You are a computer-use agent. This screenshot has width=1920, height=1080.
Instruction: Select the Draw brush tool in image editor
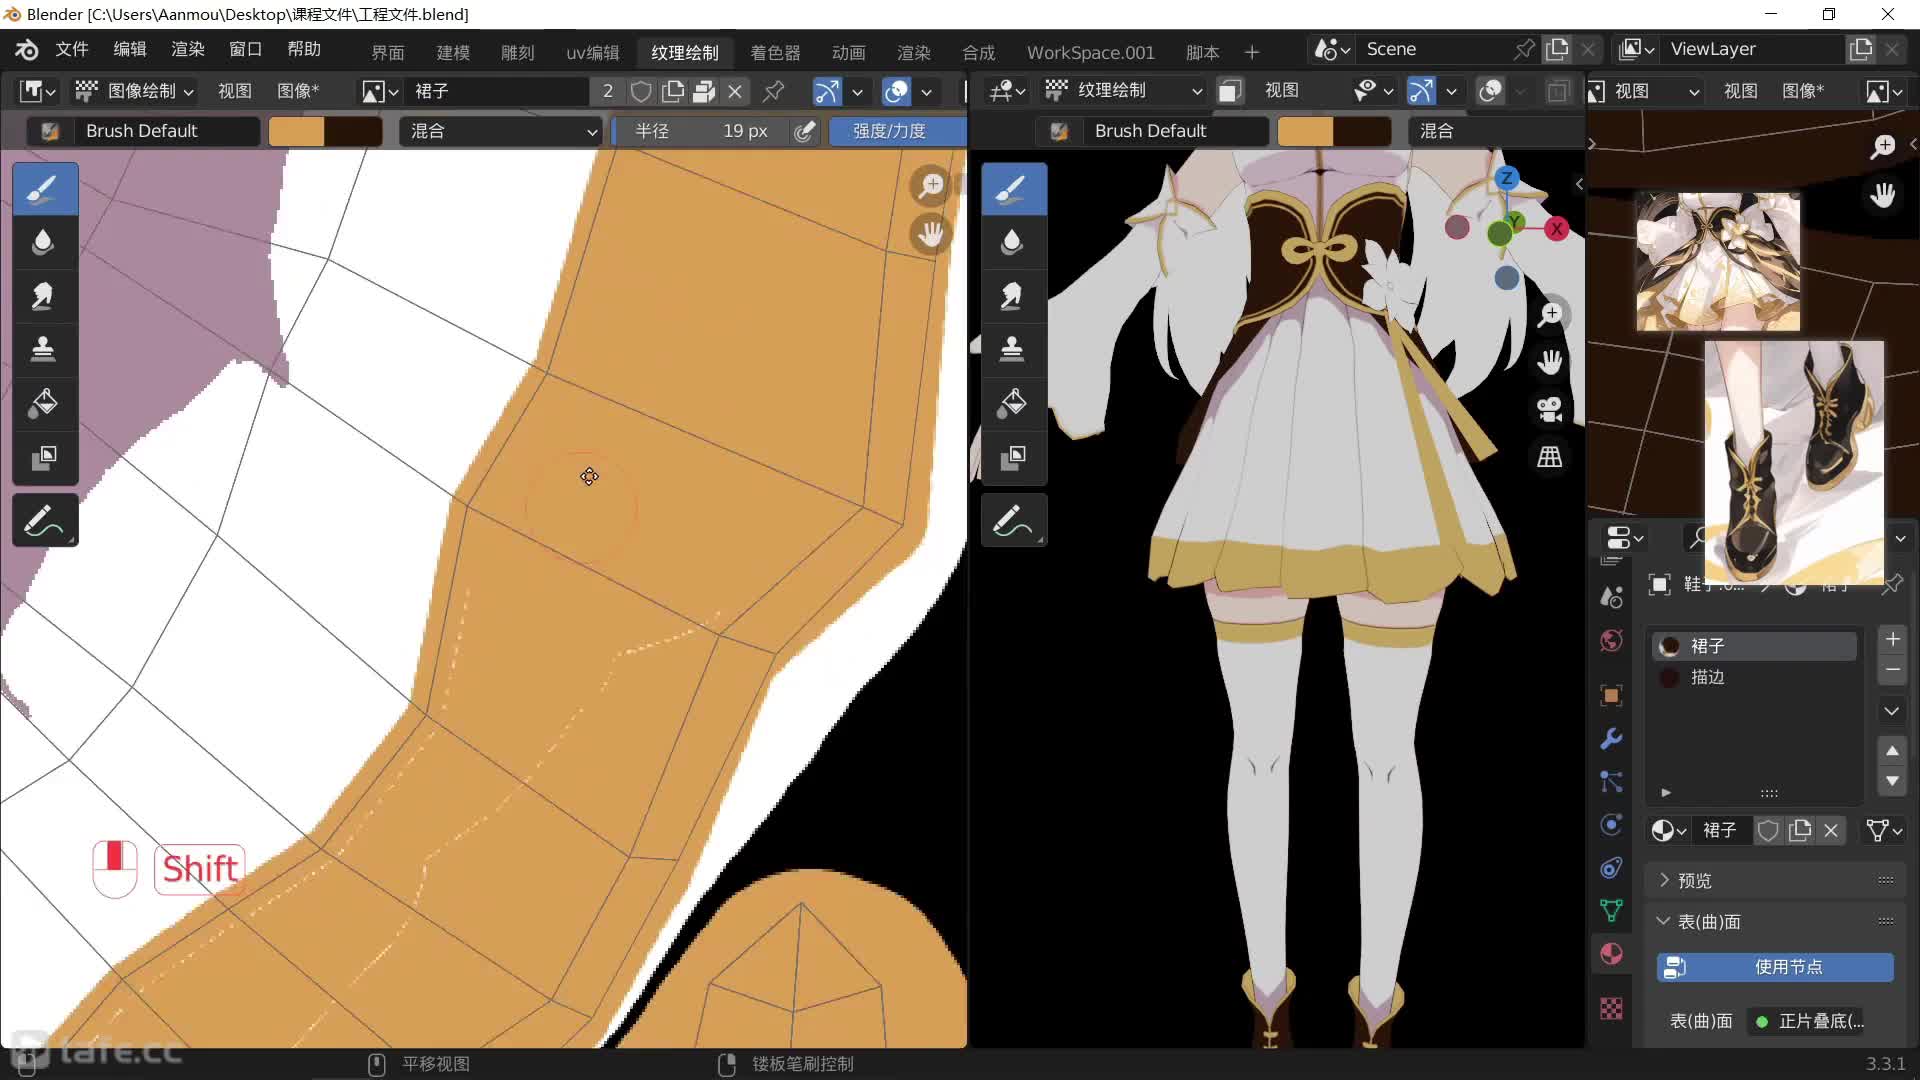tap(44, 189)
